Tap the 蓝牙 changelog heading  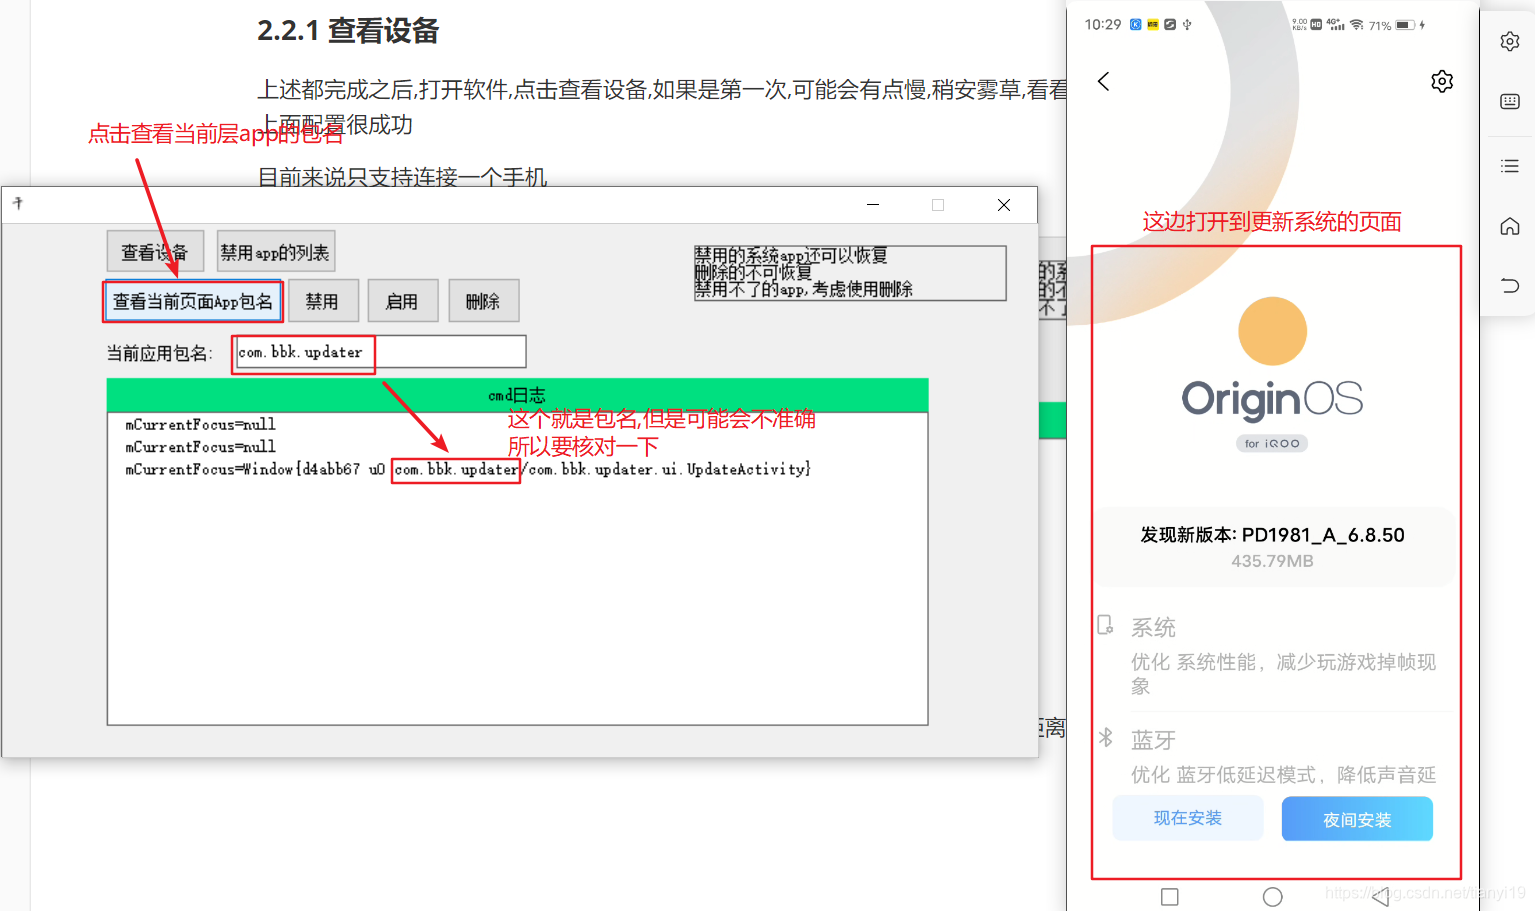pos(1153,740)
